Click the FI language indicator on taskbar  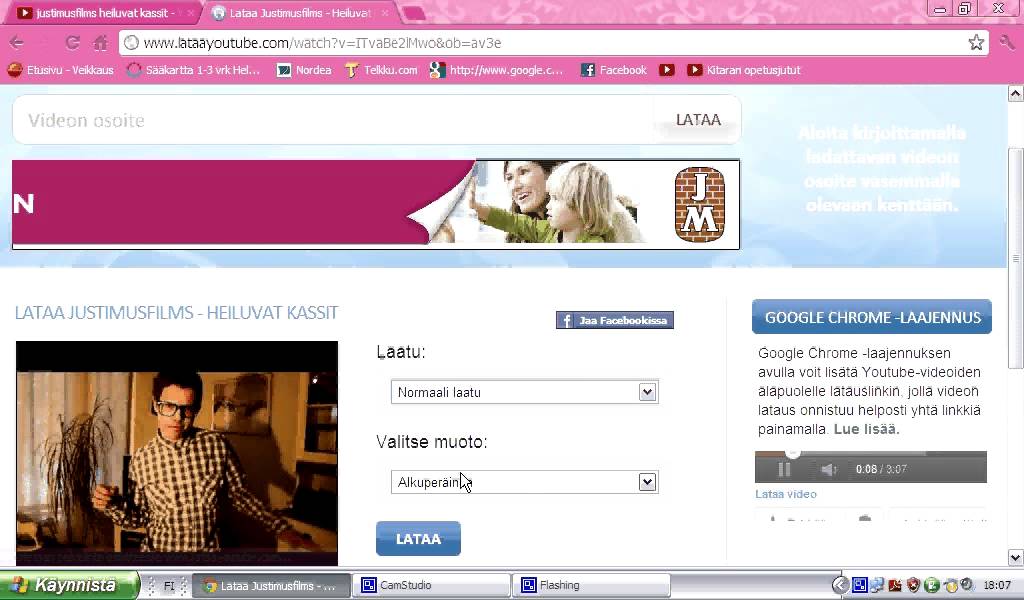pos(169,586)
